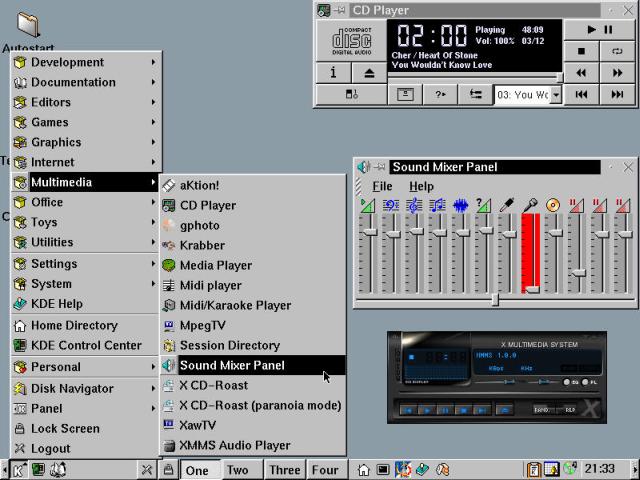
Task: Select XMMS Audio Player from Multimedia menu
Action: pyautogui.click(x=234, y=445)
